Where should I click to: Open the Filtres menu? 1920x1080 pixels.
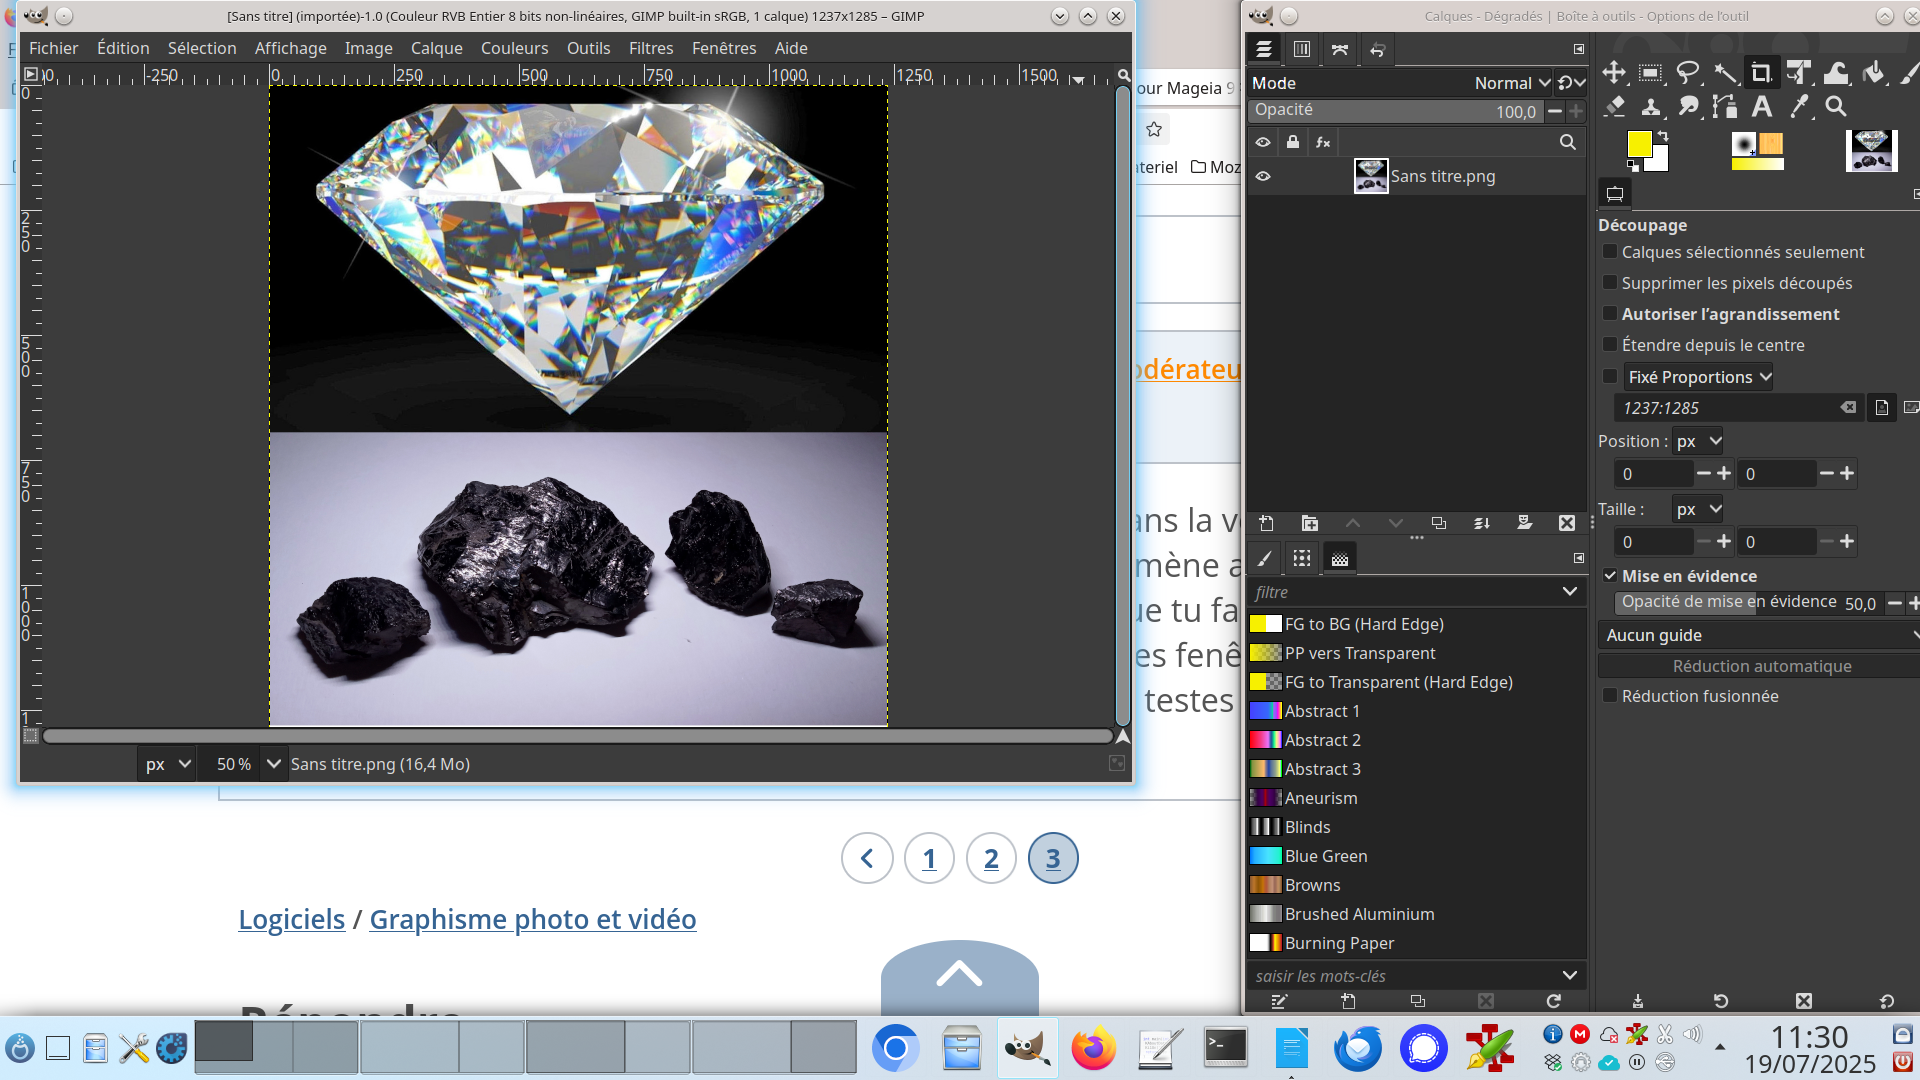point(651,48)
